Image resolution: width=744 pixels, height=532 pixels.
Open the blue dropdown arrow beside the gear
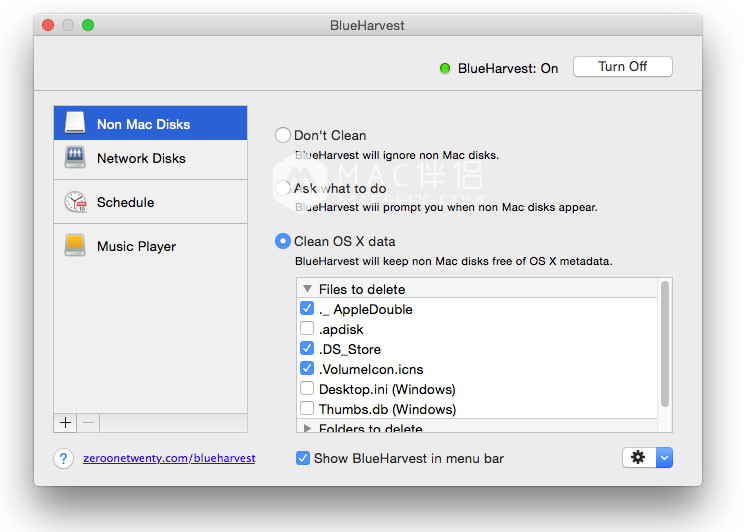[664, 457]
